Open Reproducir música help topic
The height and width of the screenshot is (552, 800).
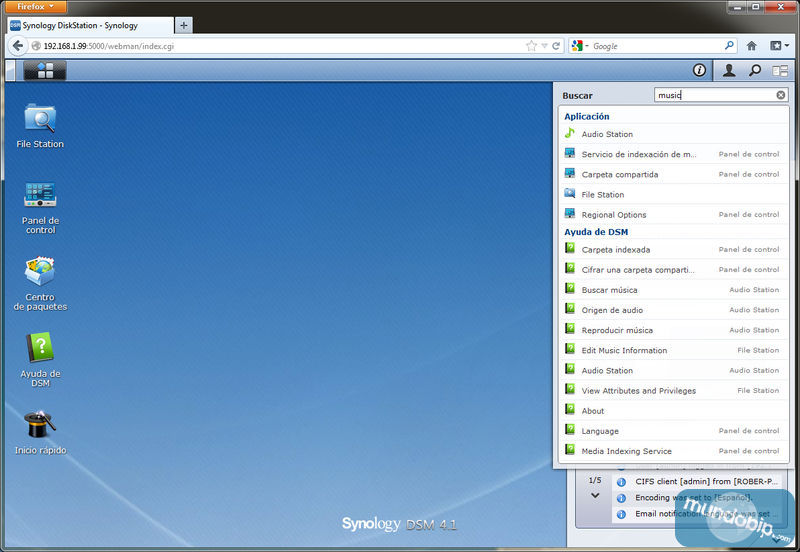673,330
